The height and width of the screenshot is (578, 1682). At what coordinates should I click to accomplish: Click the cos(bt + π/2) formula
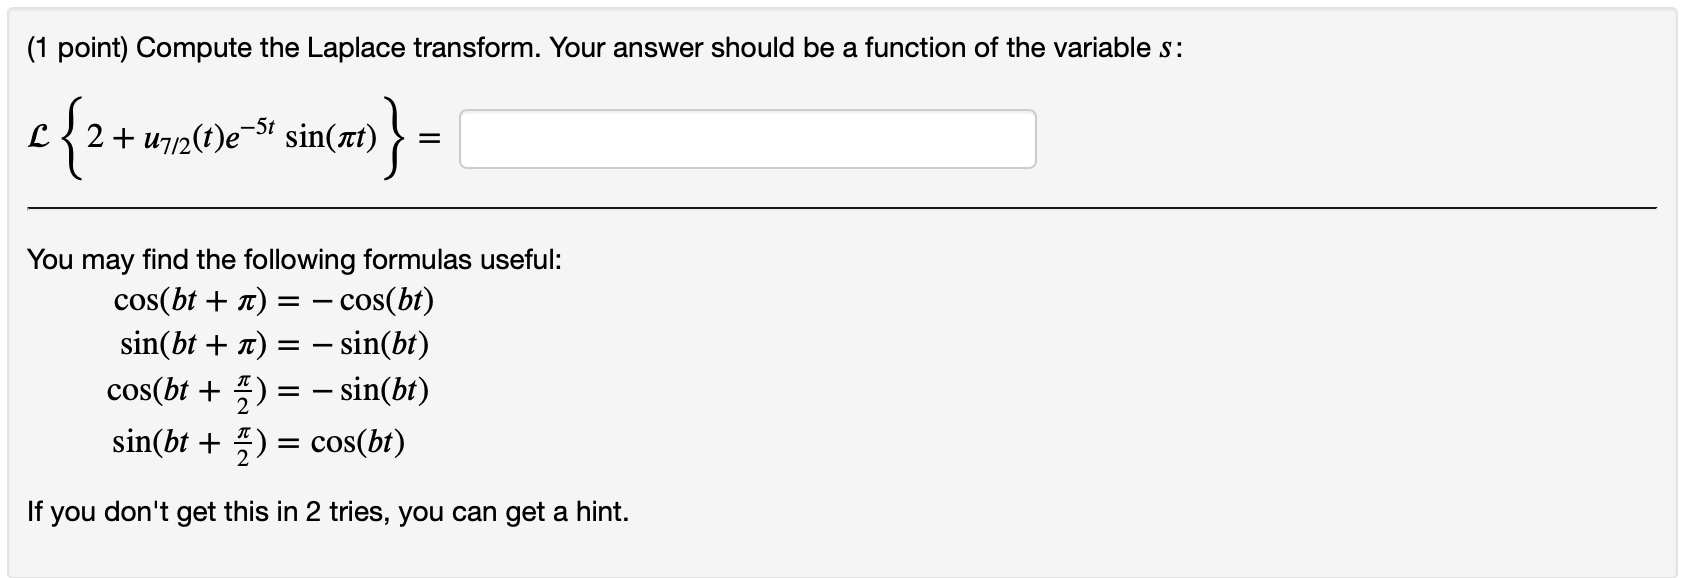(267, 392)
